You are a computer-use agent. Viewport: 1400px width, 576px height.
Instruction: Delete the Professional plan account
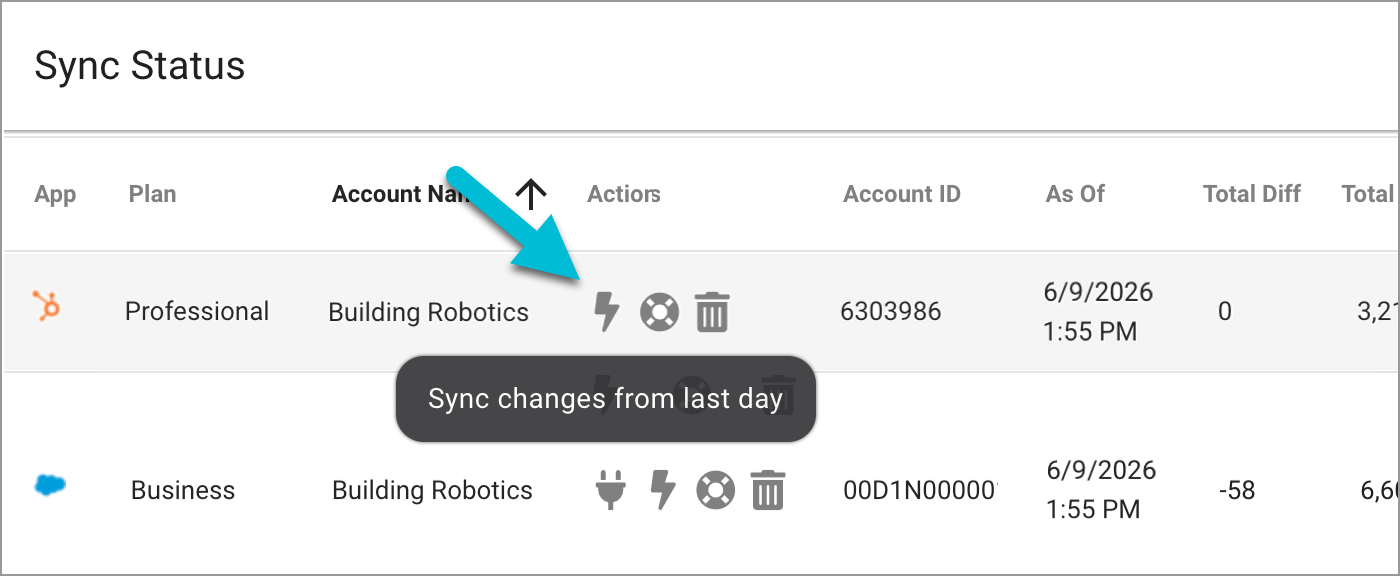712,312
